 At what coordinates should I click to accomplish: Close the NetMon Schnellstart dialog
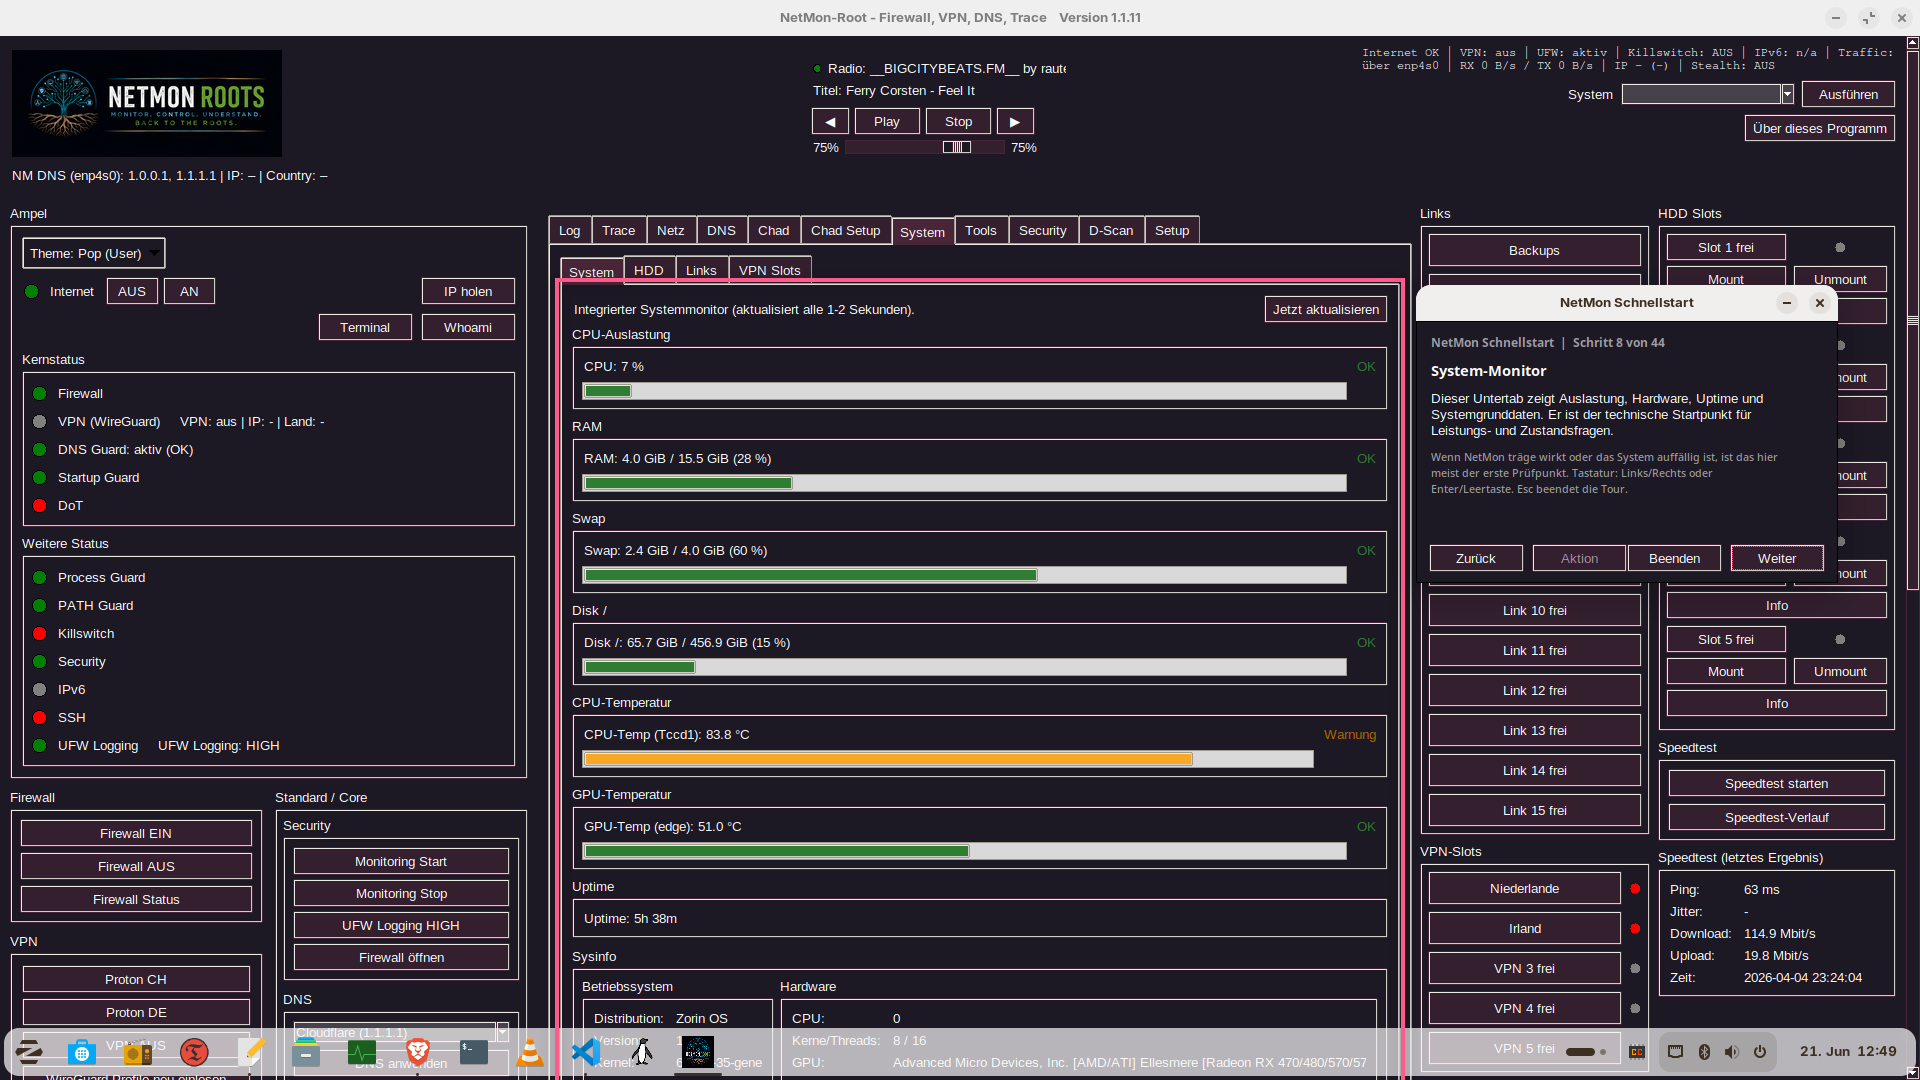pos(1820,303)
